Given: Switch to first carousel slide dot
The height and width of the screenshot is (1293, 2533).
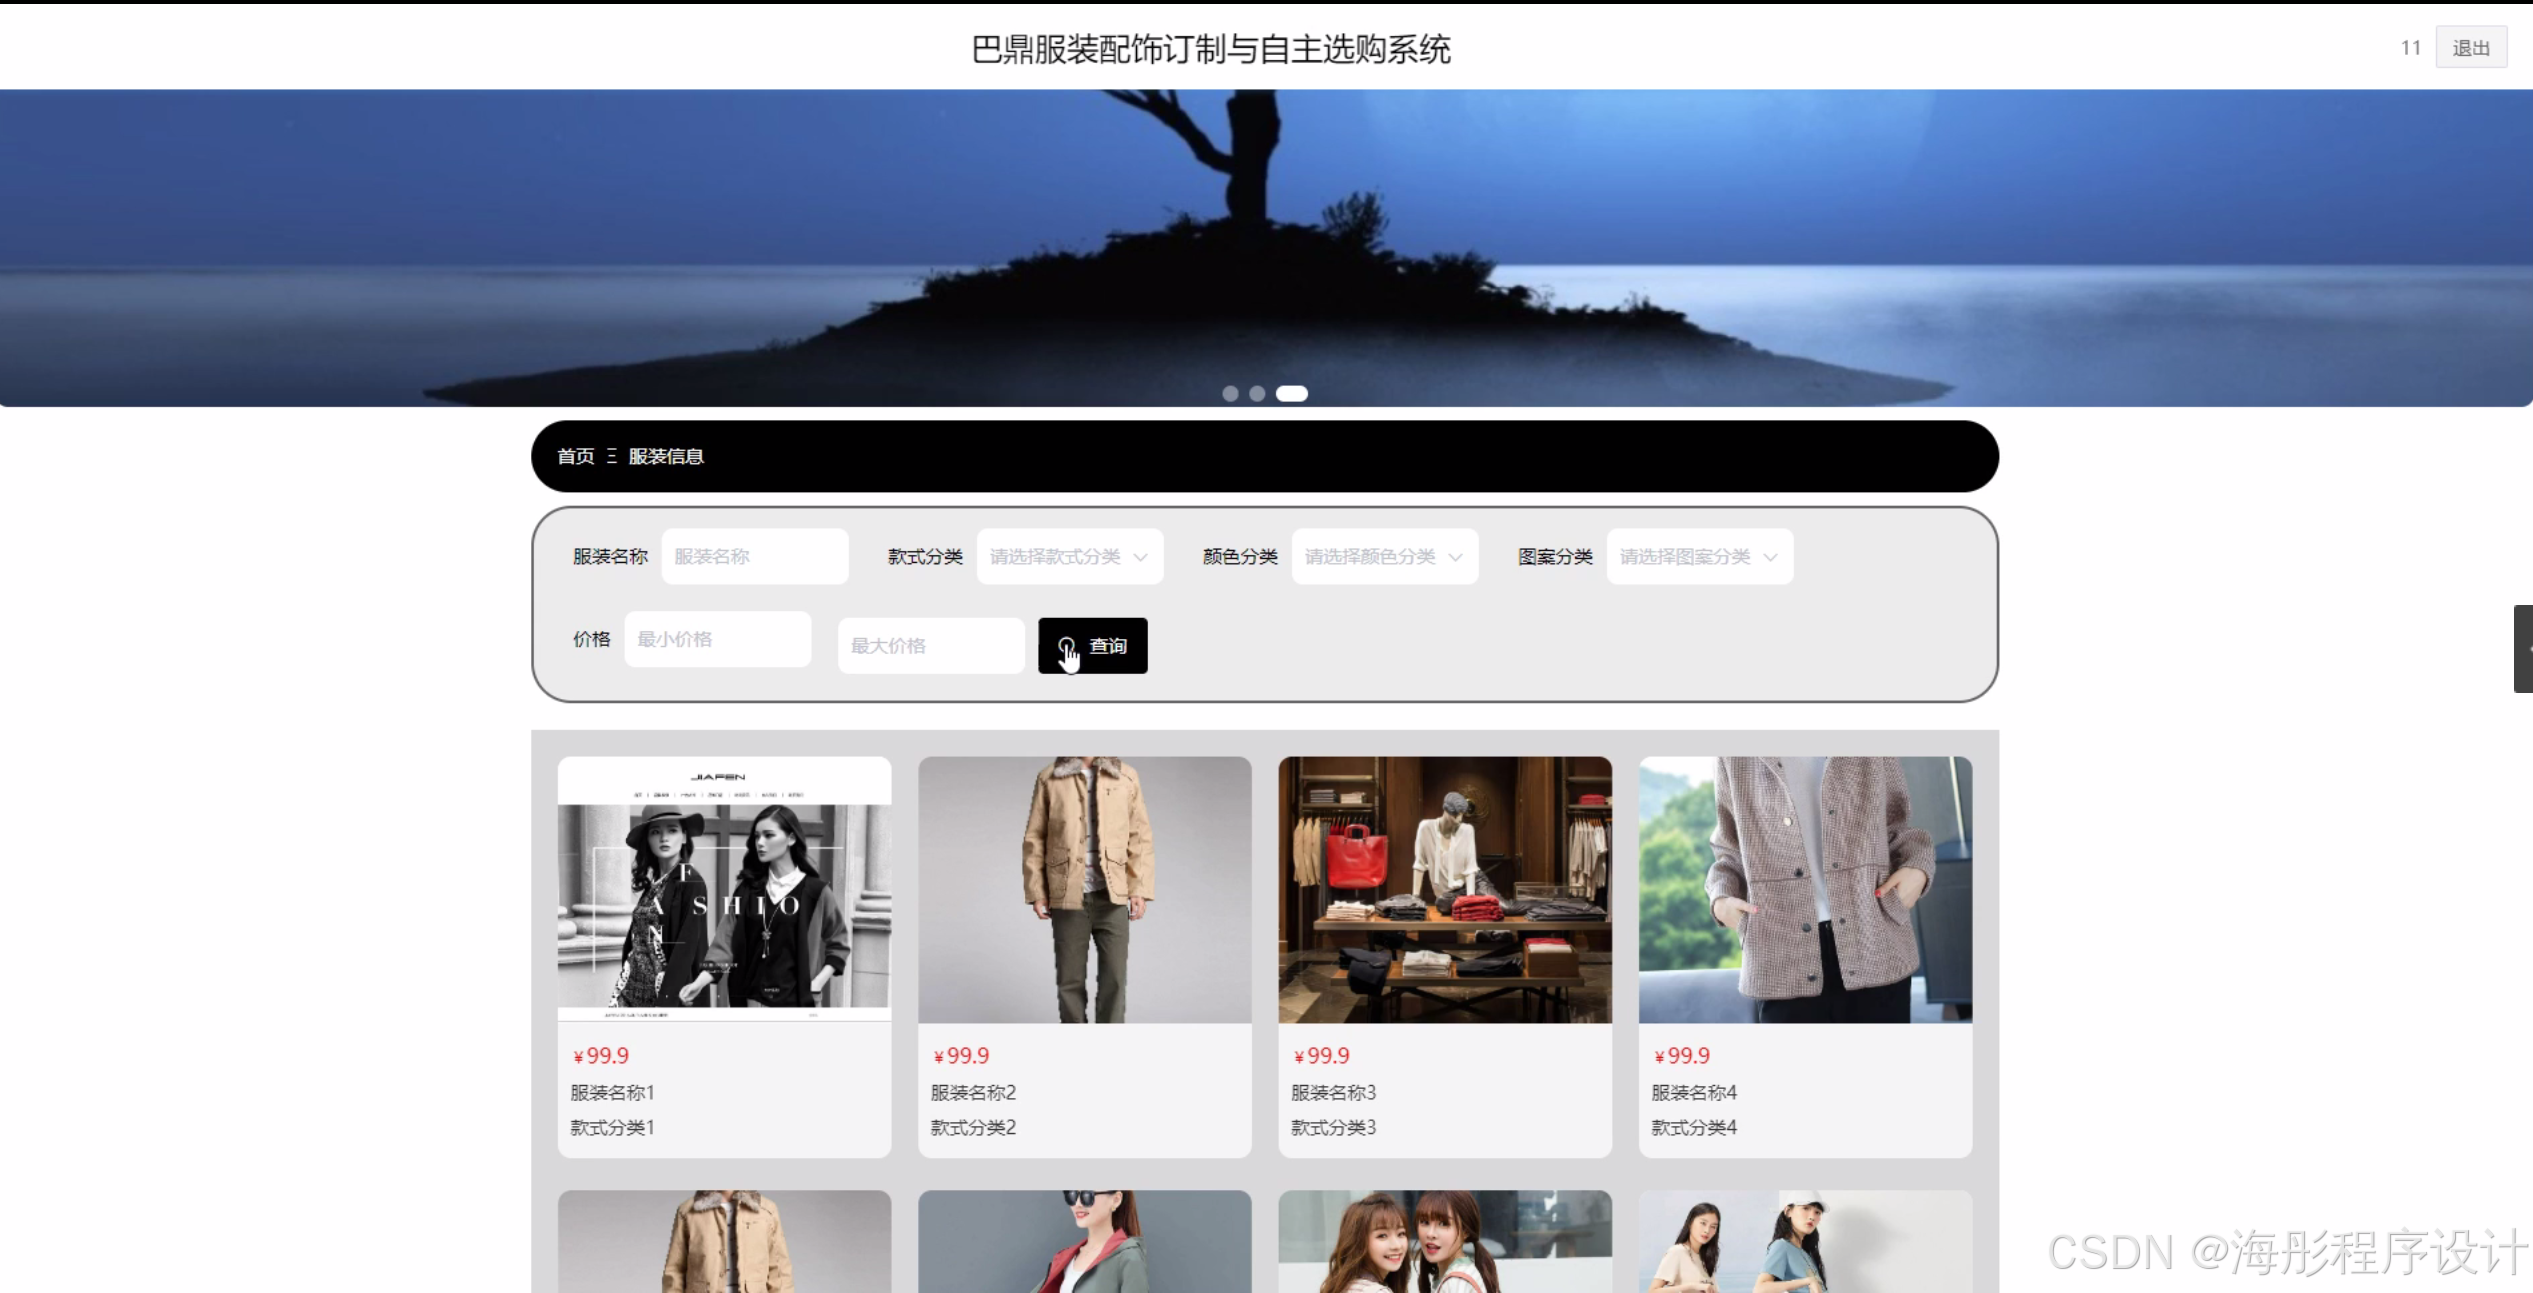Looking at the screenshot, I should 1230,394.
